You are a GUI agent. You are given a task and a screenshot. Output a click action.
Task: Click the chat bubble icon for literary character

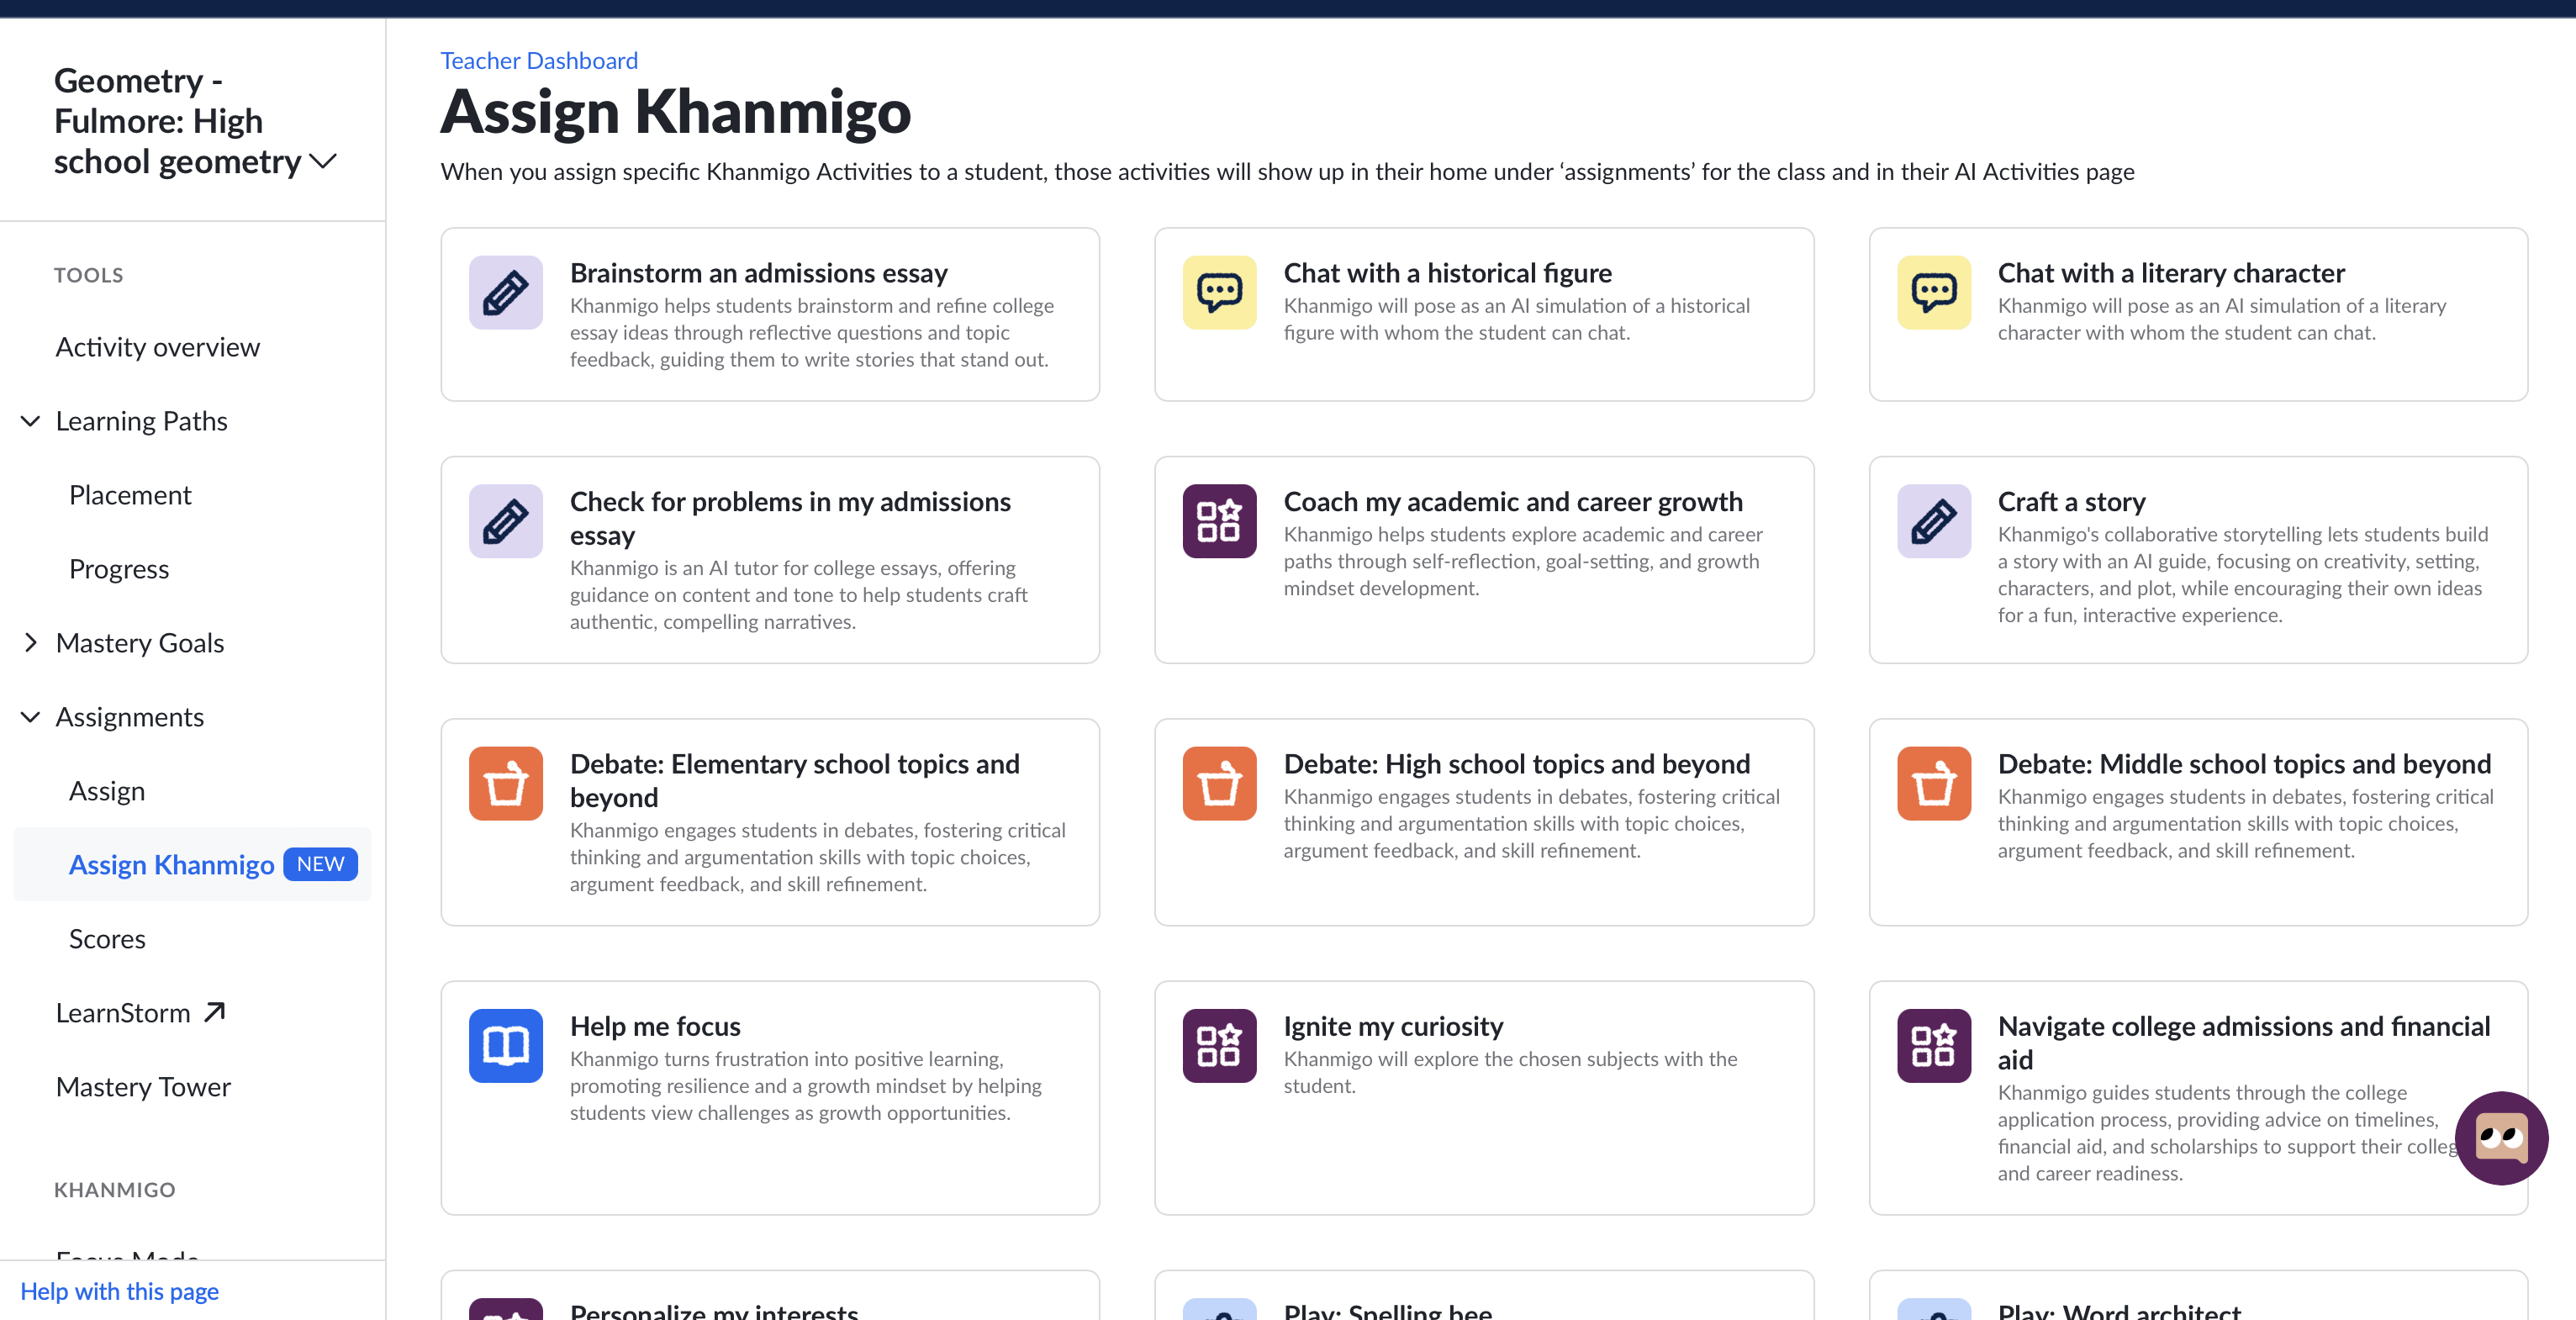click(x=1933, y=292)
